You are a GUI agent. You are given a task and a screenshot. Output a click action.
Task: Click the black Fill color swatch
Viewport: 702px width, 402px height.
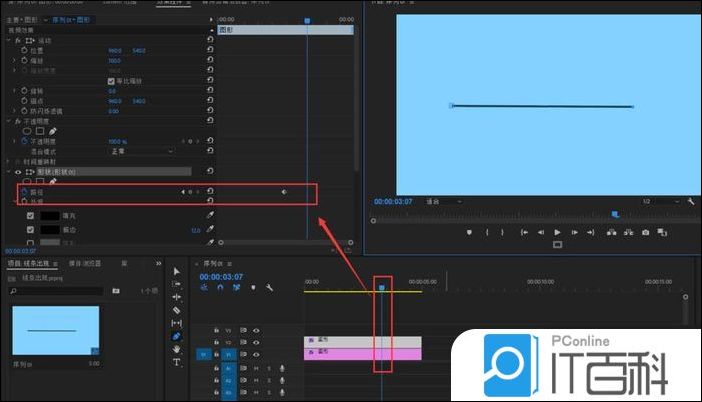point(50,214)
